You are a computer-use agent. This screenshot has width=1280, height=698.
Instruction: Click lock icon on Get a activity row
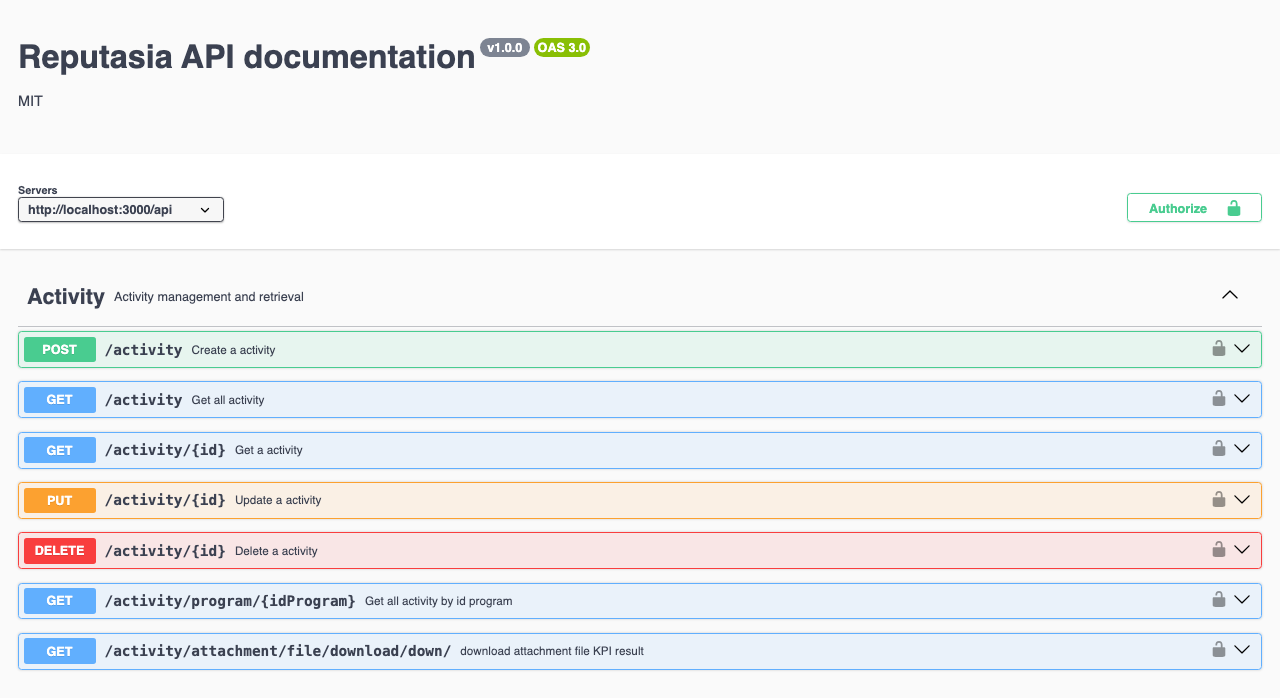pyautogui.click(x=1218, y=449)
